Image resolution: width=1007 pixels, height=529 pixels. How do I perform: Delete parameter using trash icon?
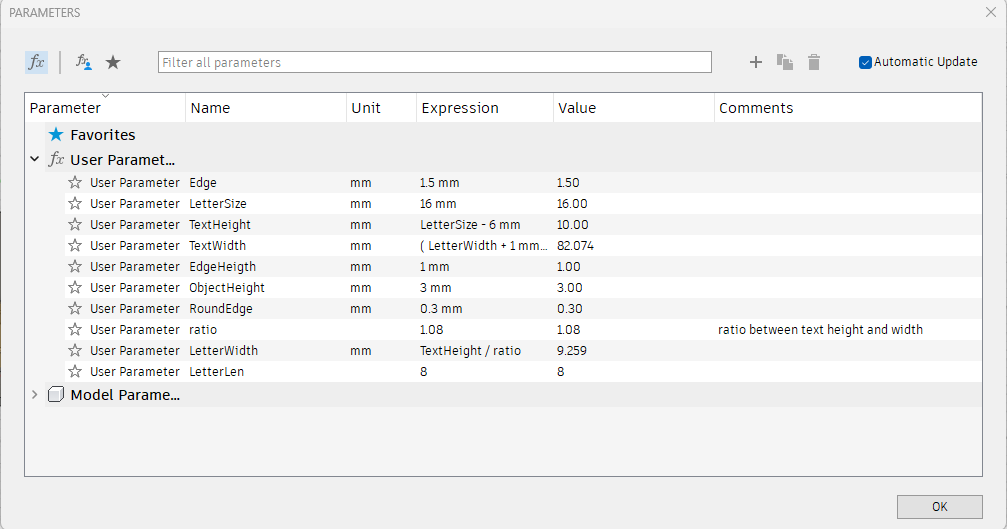pyautogui.click(x=814, y=62)
